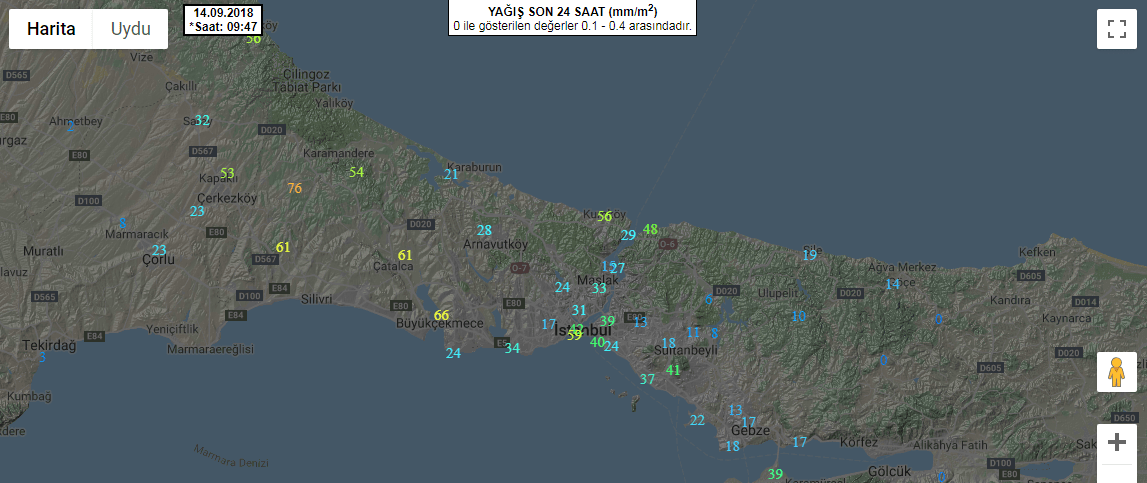Zoom in with the plus button

tap(1116, 442)
